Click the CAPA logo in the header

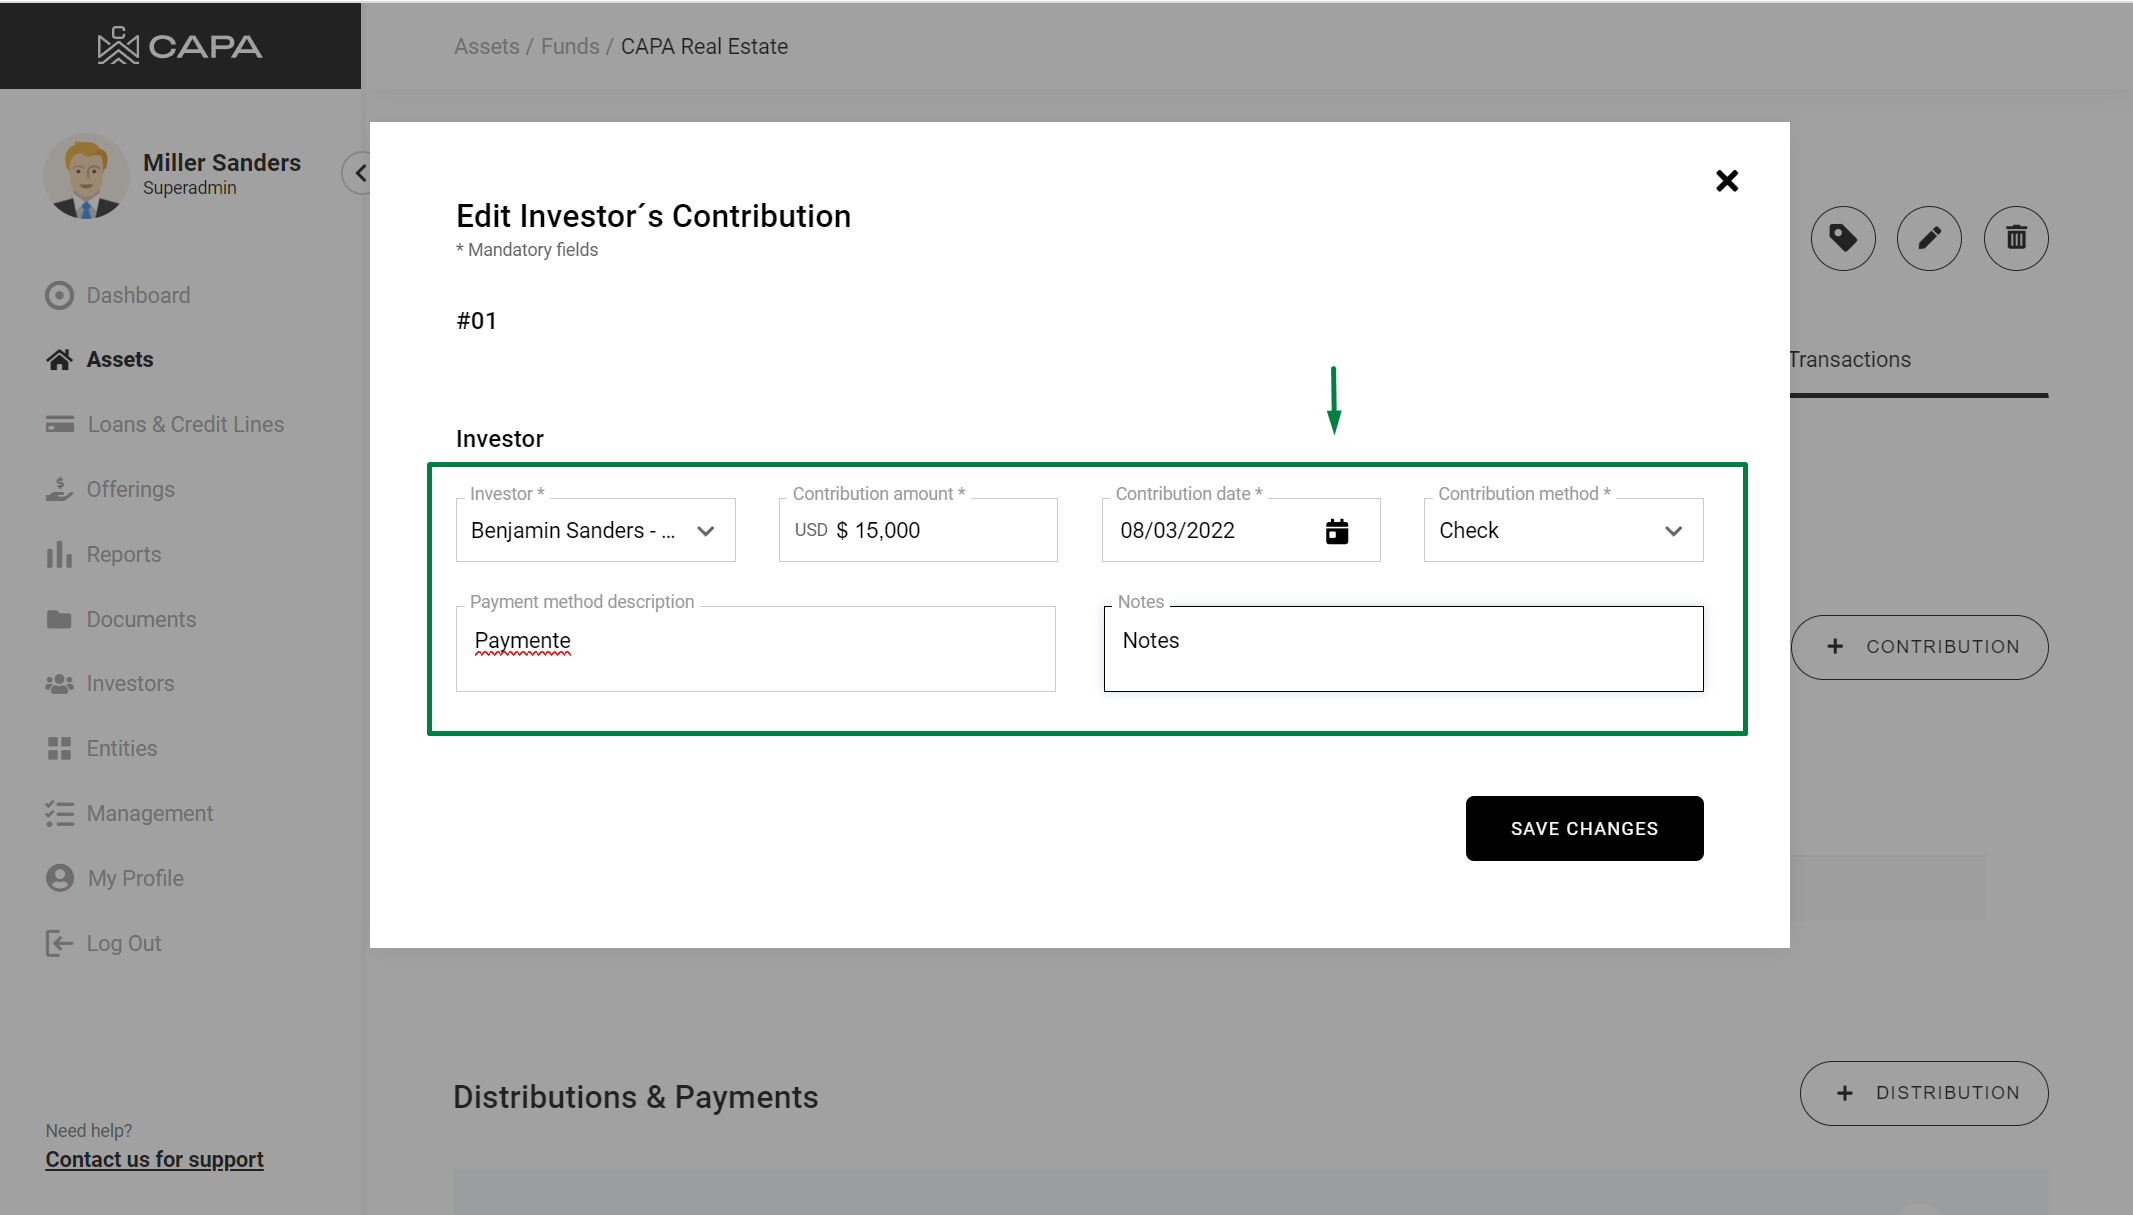[x=180, y=46]
